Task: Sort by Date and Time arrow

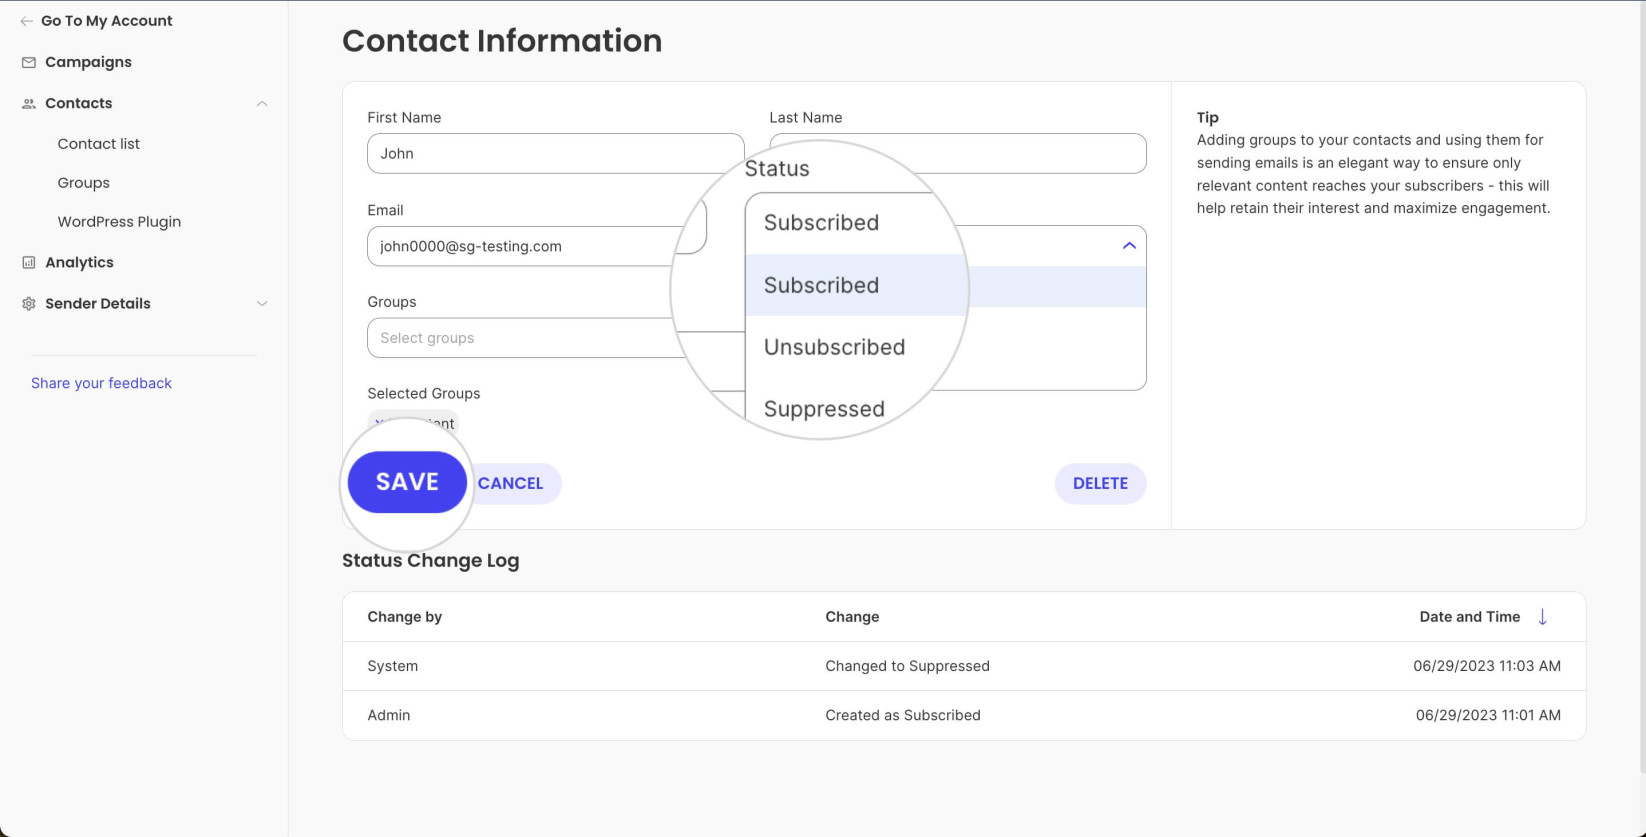Action: [x=1543, y=617]
